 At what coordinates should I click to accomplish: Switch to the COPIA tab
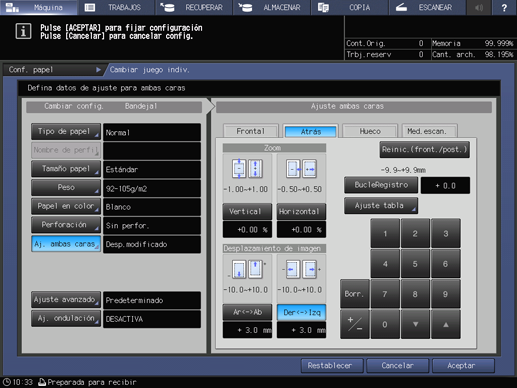pos(350,7)
